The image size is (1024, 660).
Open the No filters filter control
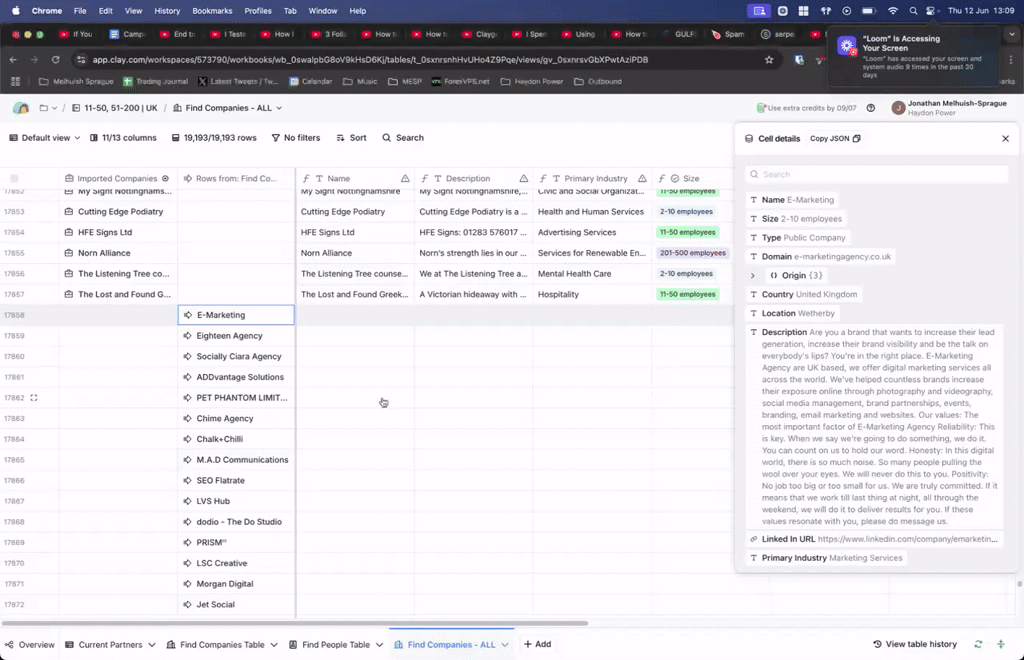[295, 138]
